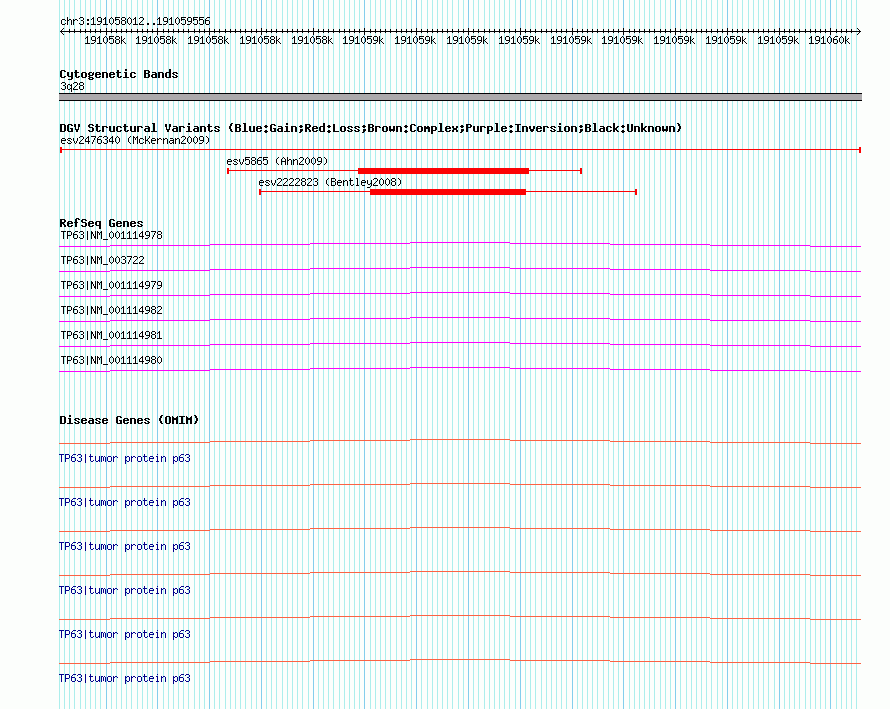Open transcript TP63|NM_003722
The width and height of the screenshot is (890, 709).
[x=102, y=261]
